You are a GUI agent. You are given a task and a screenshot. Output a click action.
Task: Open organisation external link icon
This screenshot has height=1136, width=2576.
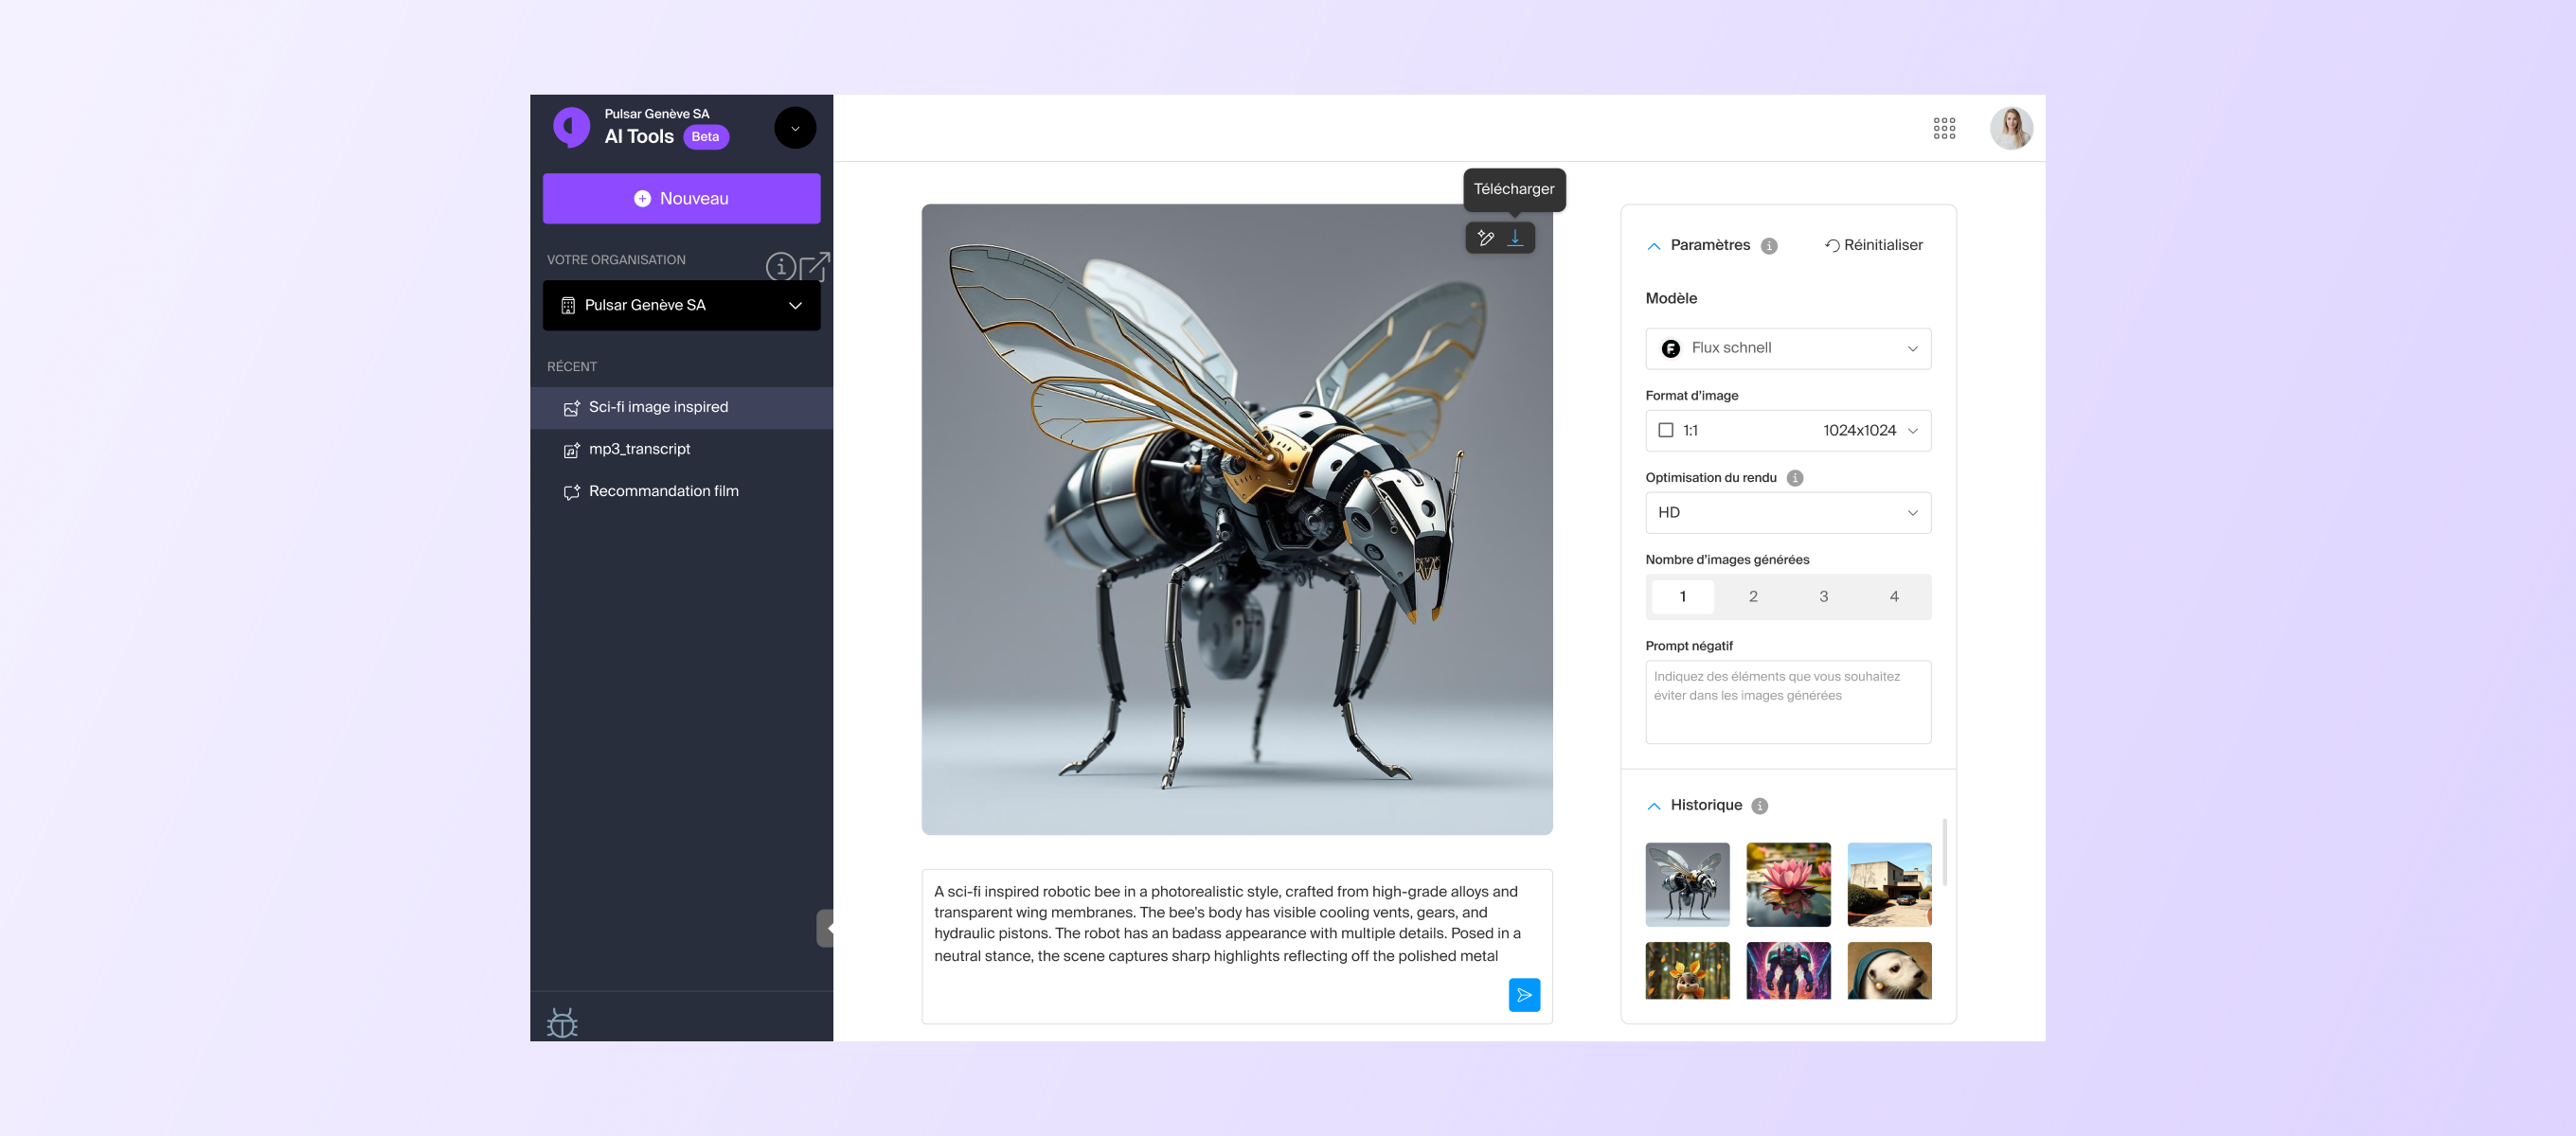point(814,266)
